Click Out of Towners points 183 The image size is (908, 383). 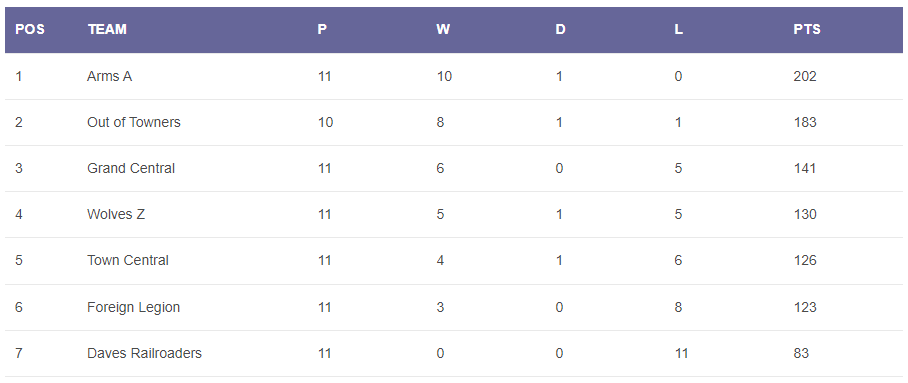(x=805, y=122)
